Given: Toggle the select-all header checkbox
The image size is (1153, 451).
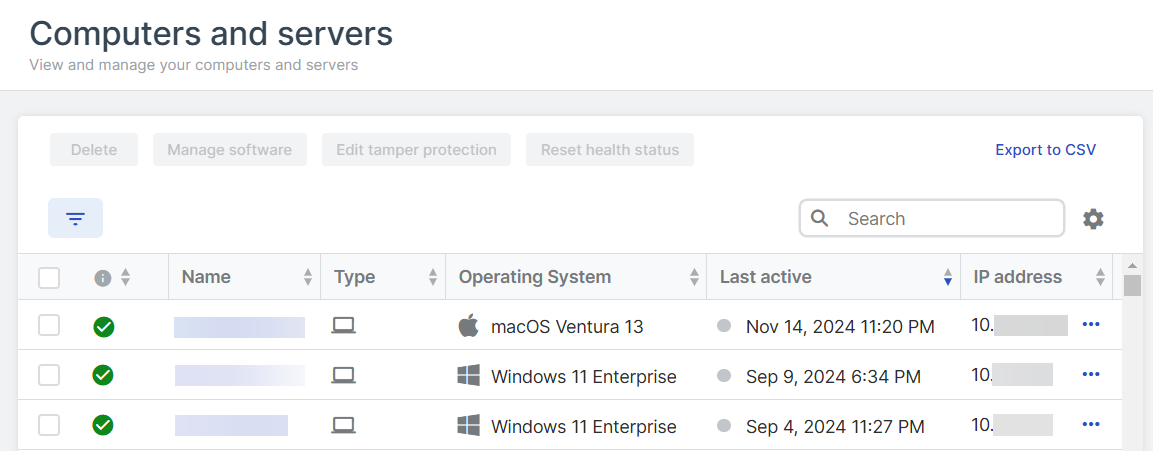Looking at the screenshot, I should [49, 278].
